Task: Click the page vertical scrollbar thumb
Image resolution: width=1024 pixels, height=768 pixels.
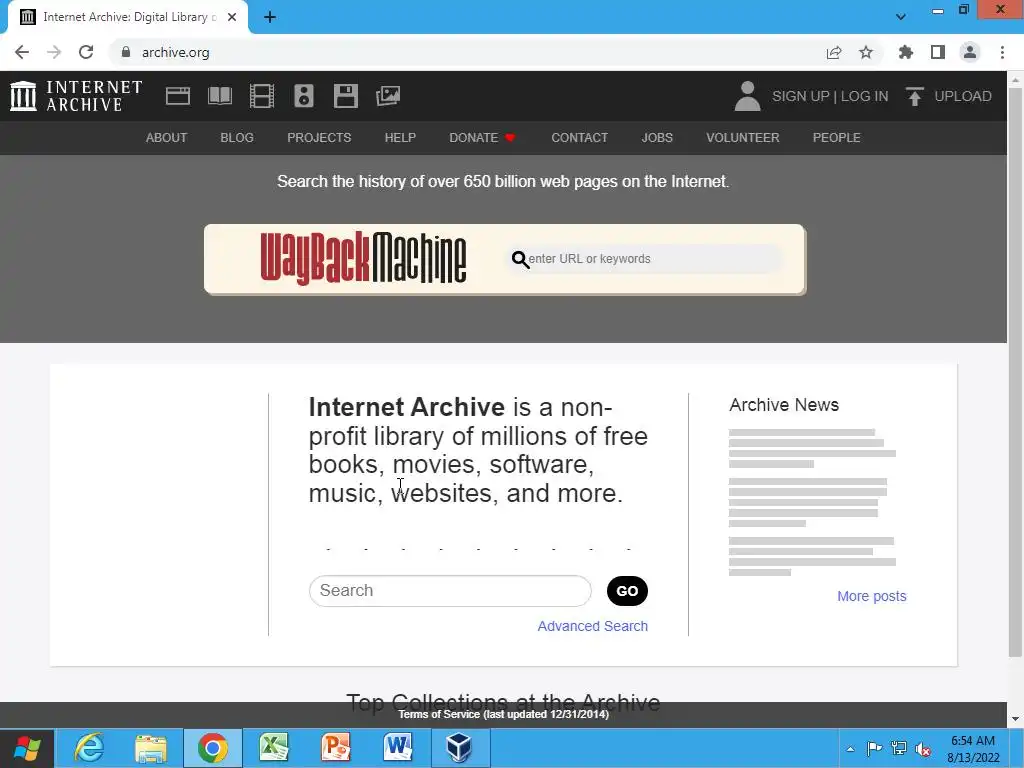Action: tap(1016, 372)
